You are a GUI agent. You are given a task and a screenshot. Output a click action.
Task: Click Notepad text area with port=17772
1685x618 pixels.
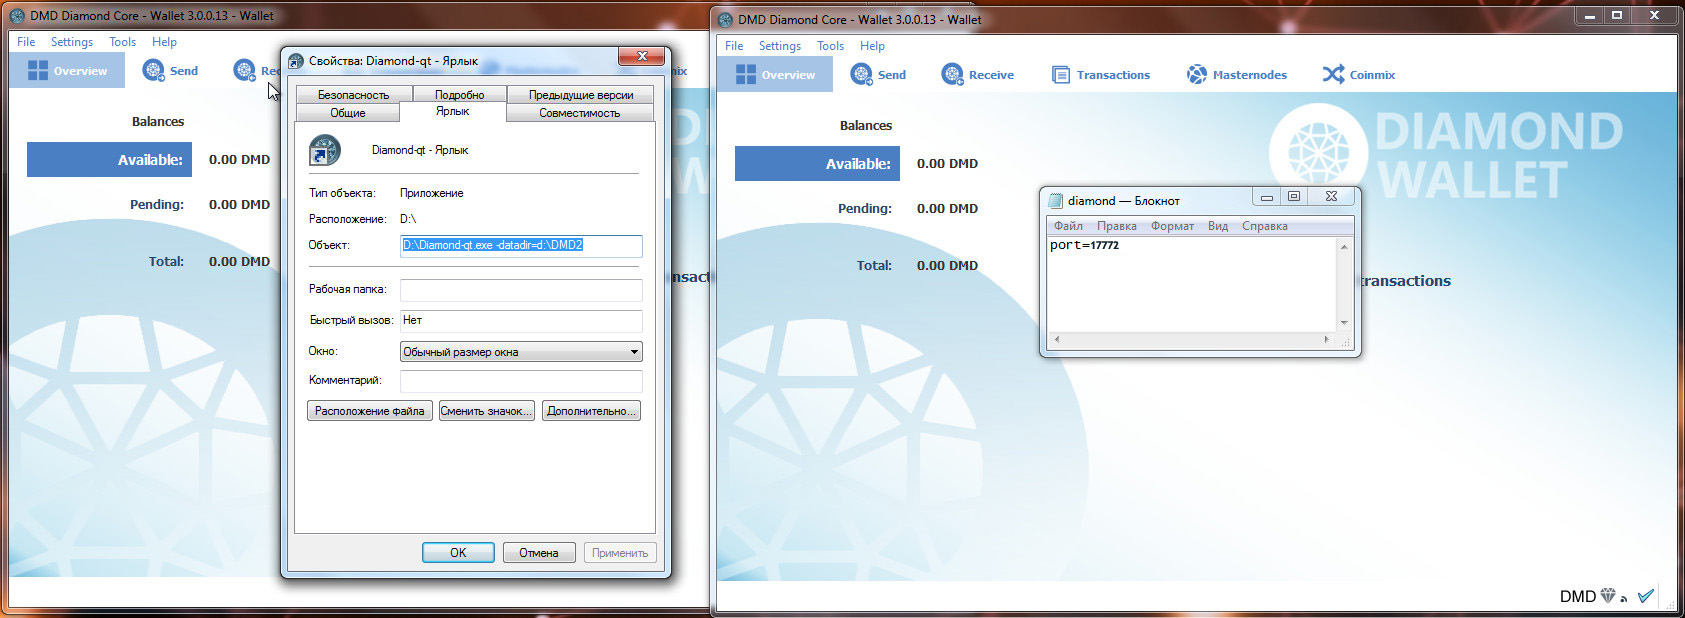pyautogui.click(x=1192, y=284)
